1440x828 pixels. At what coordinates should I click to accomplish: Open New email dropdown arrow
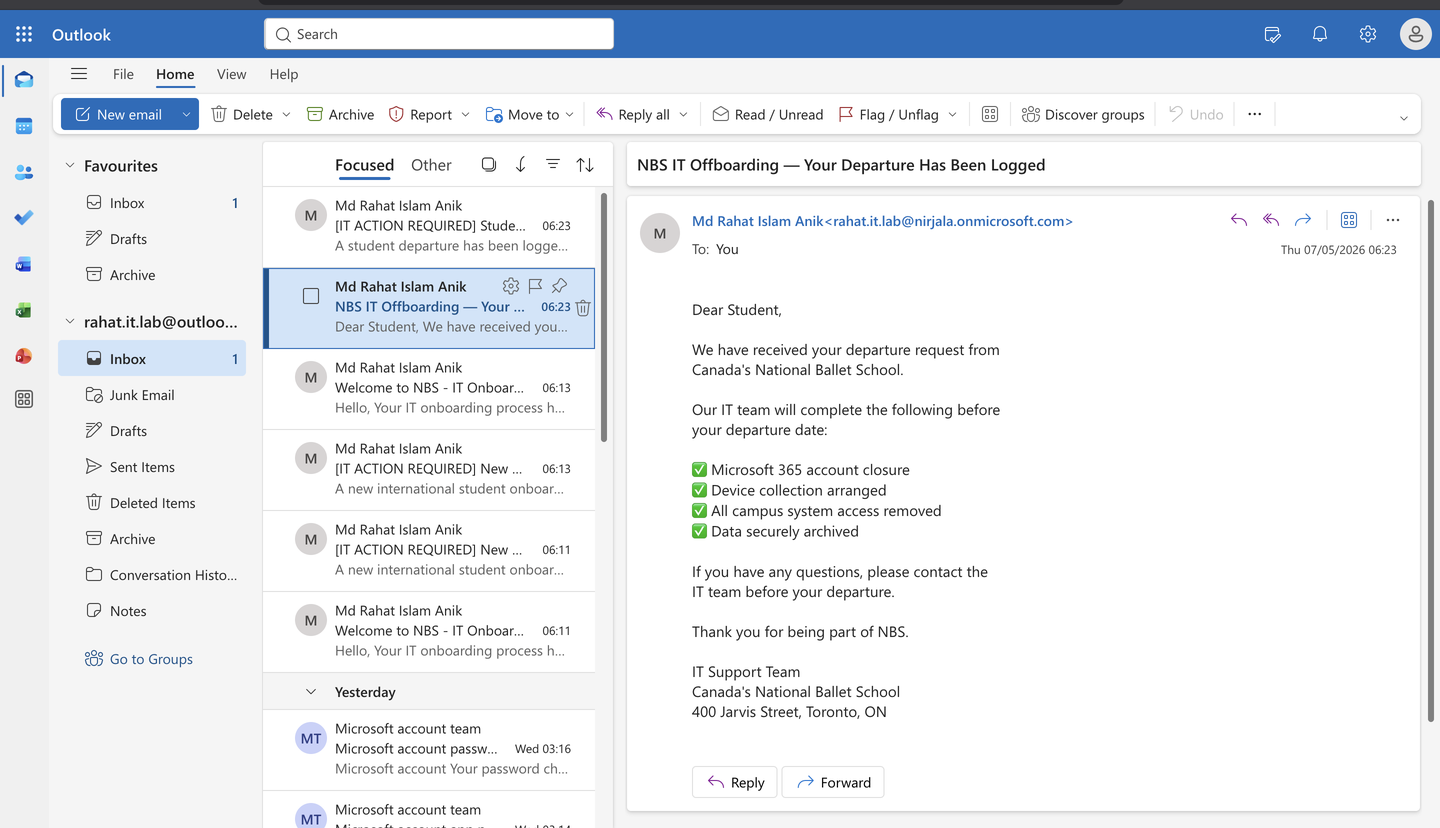click(x=186, y=114)
